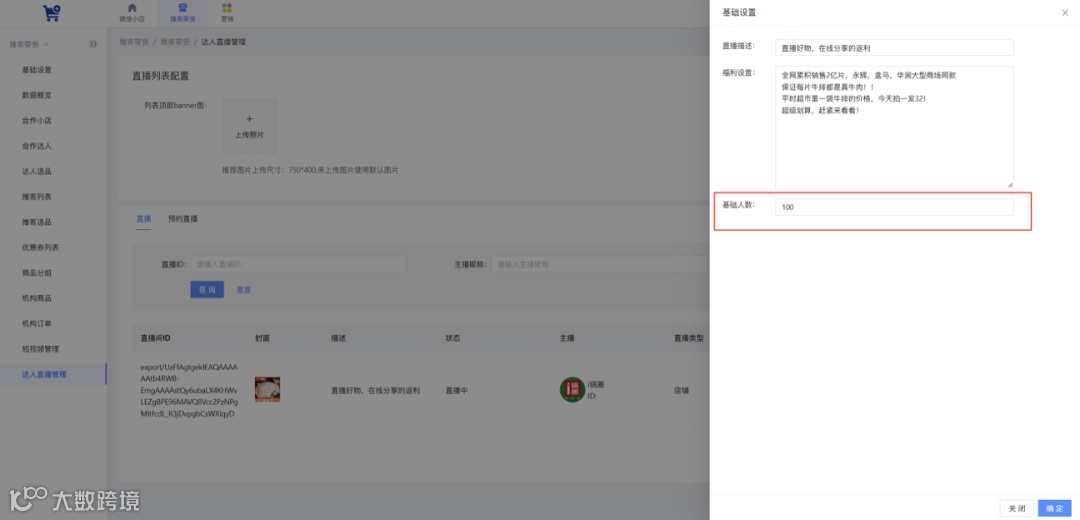The width and height of the screenshot is (1080, 520).
Task: Open 合作小店 in the sidebar
Action: pyautogui.click(x=37, y=121)
